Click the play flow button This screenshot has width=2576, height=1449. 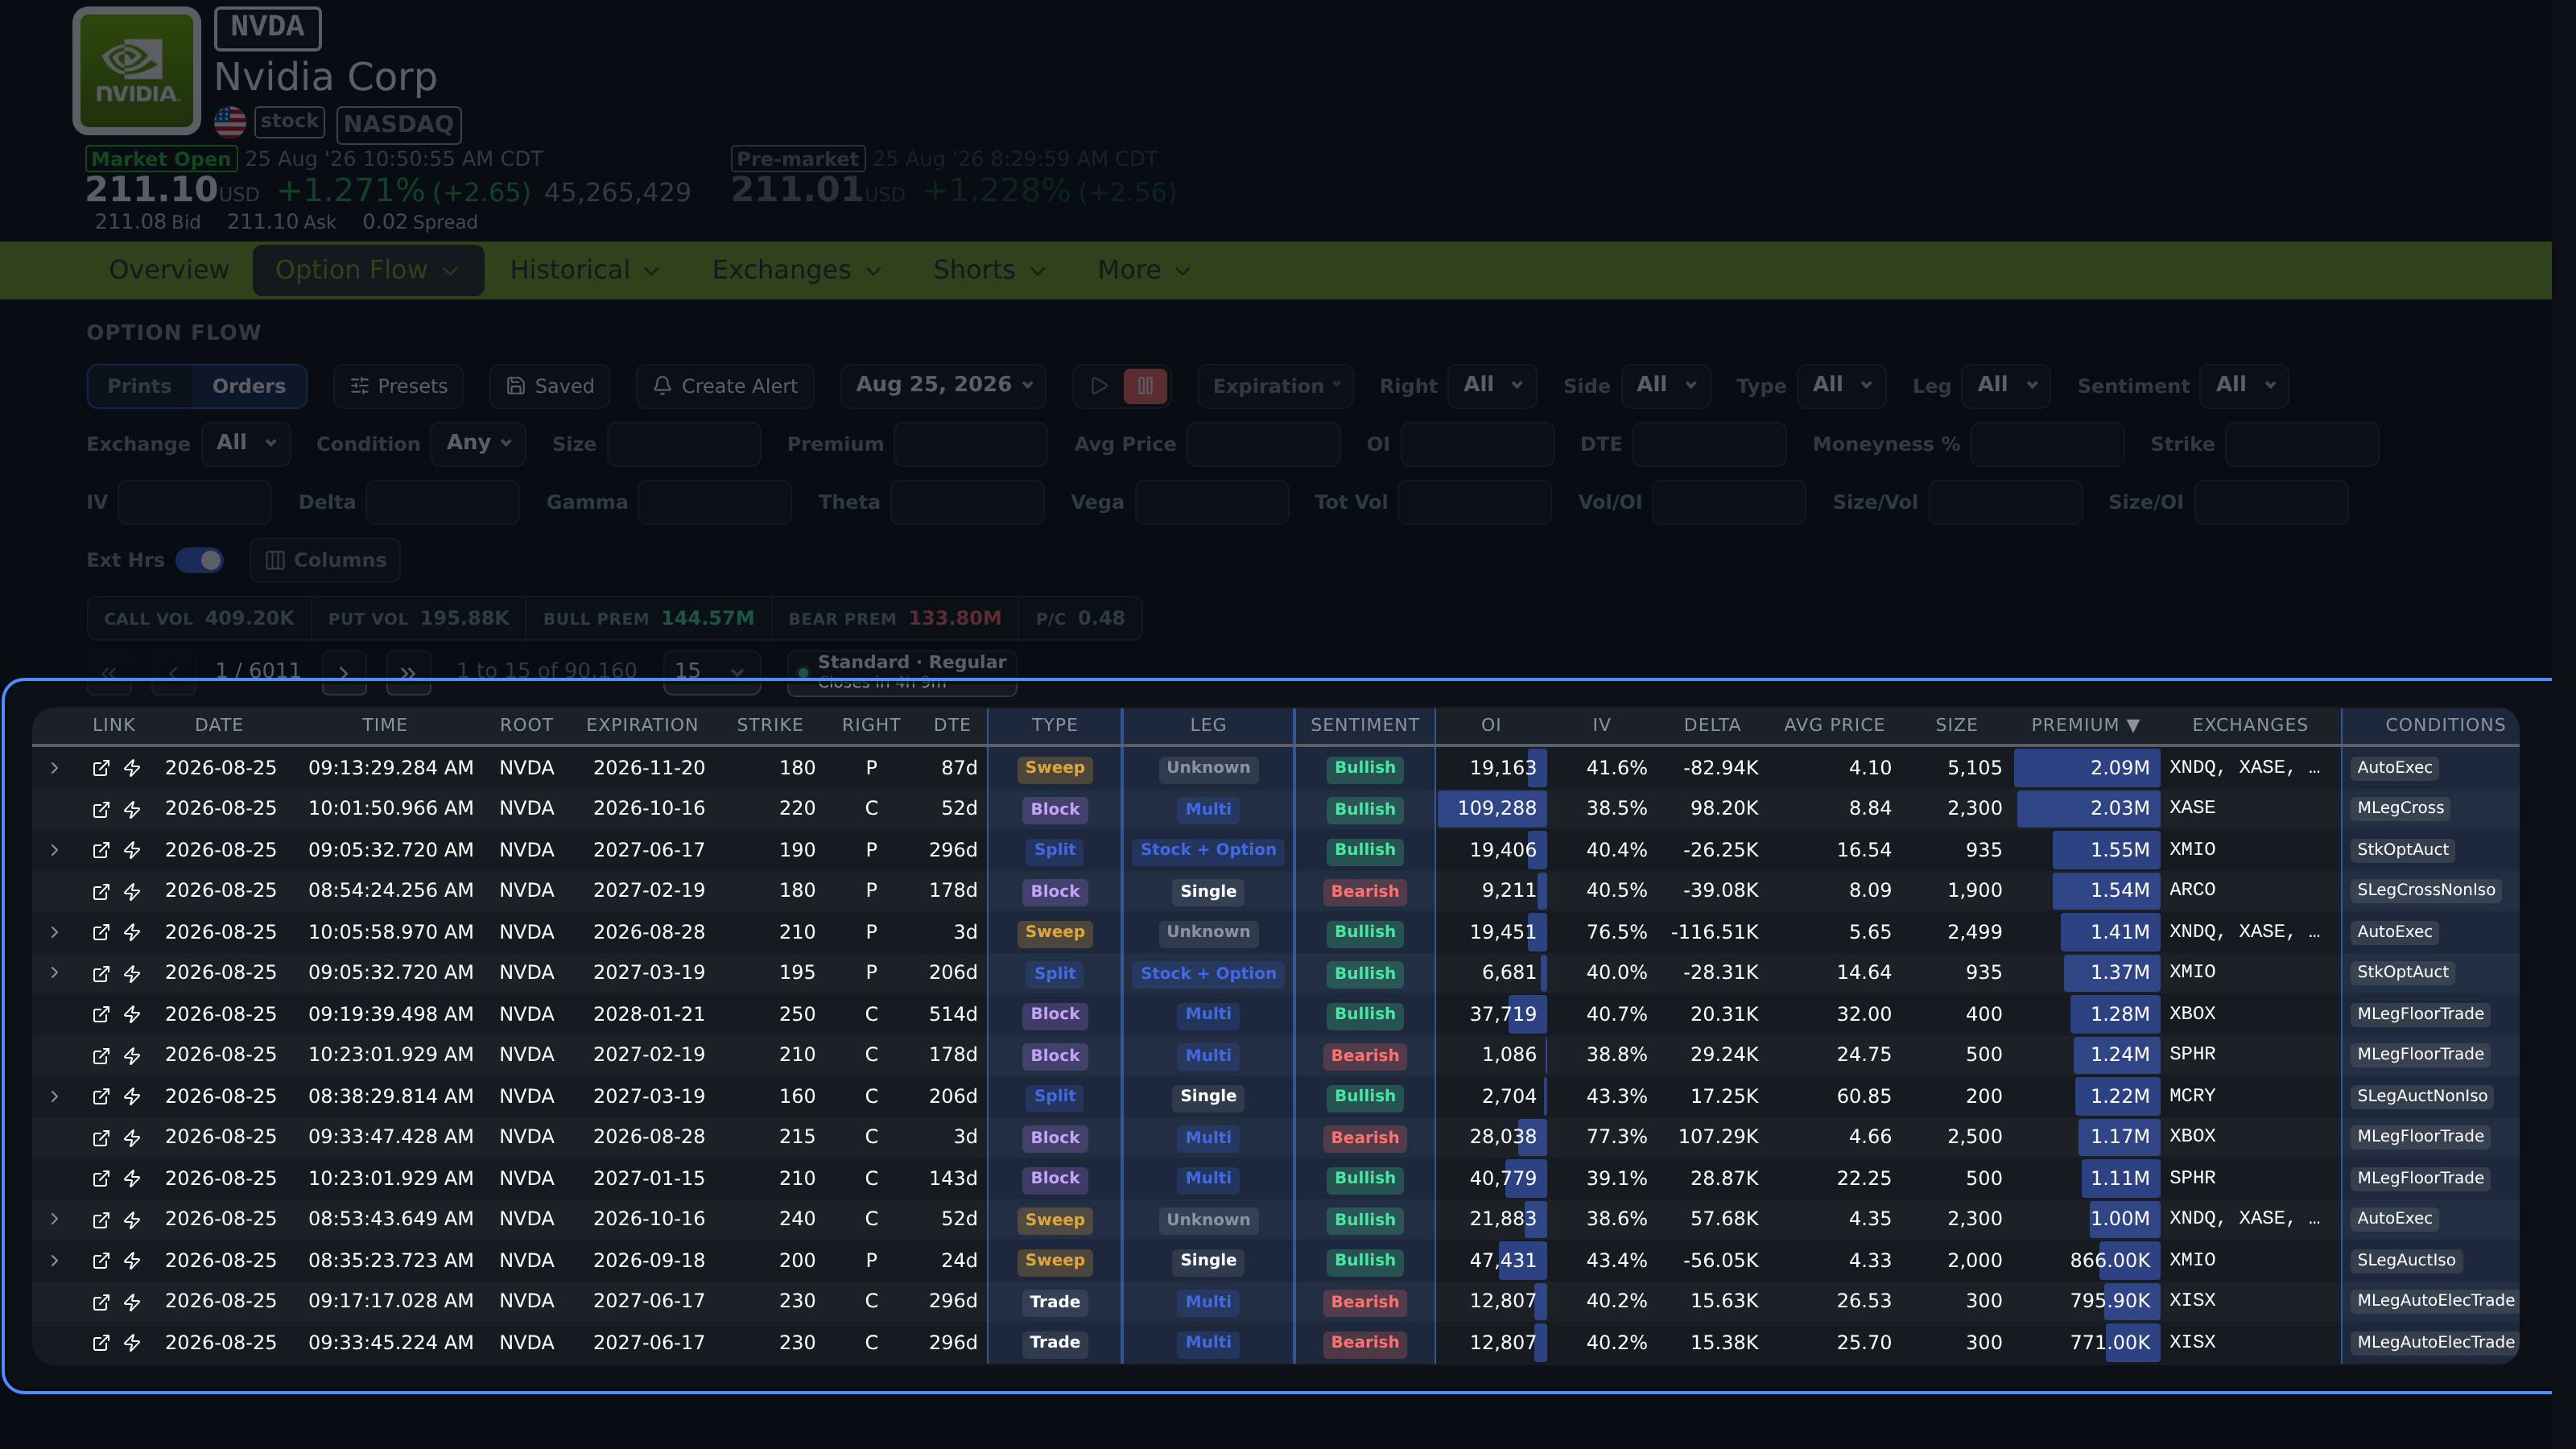pyautogui.click(x=1098, y=386)
